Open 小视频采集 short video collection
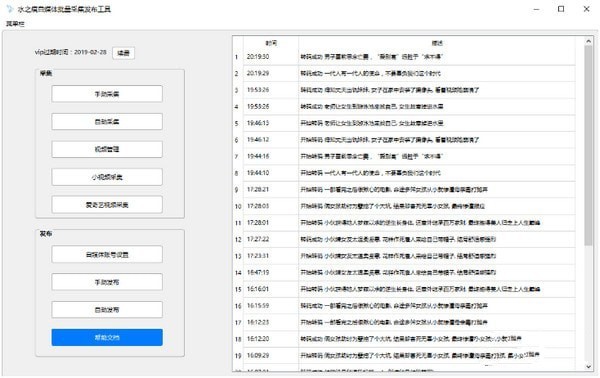This screenshot has width=600, height=378. [107, 177]
